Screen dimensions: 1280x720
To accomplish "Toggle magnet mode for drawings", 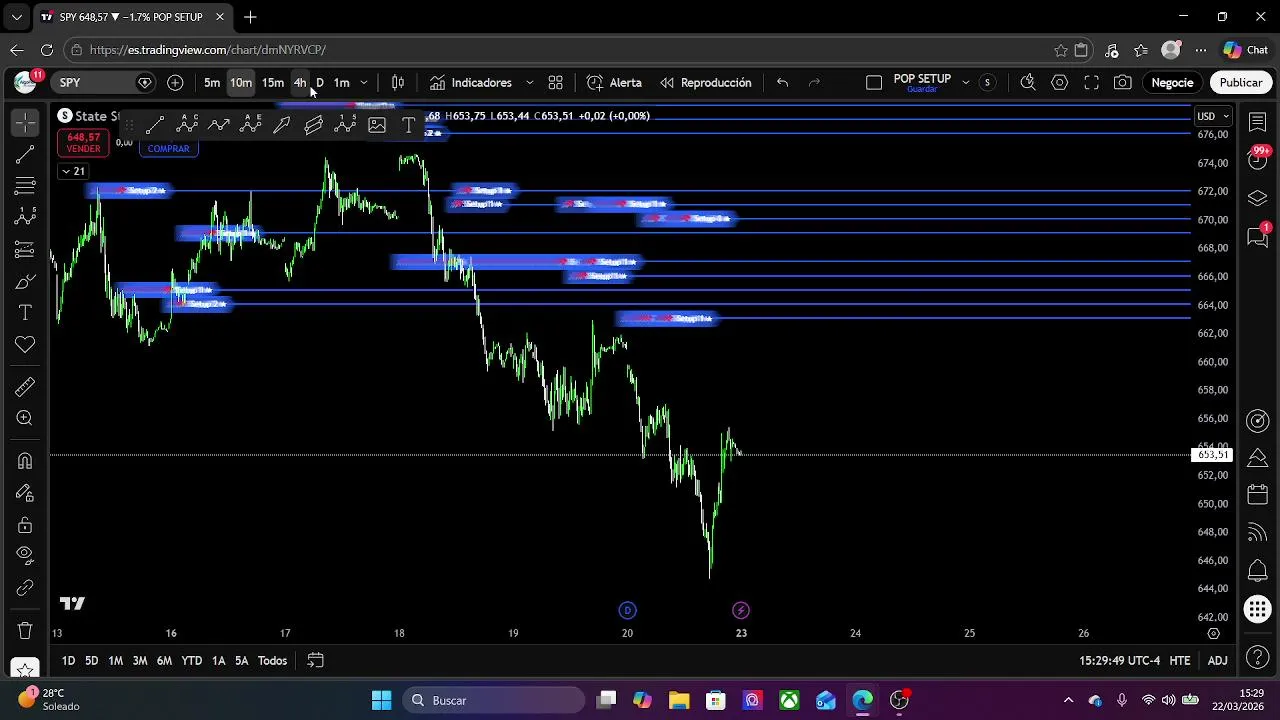I will [25, 461].
